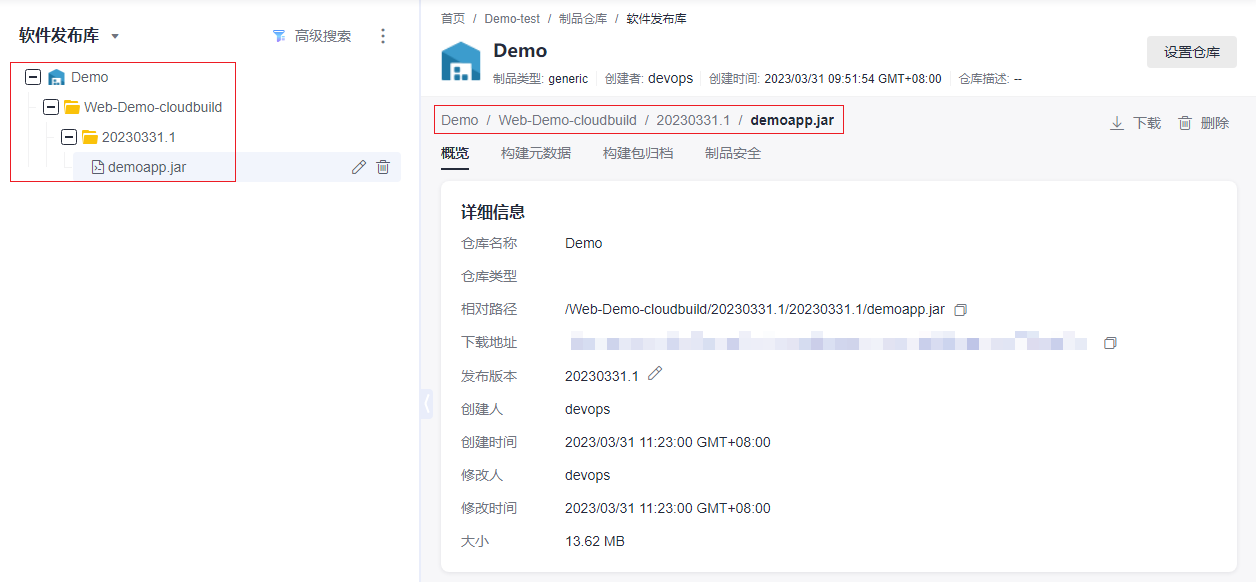Screen dimensions: 1256x582
Task: Click the Demo repository icon in tree
Action: pyautogui.click(x=56, y=77)
